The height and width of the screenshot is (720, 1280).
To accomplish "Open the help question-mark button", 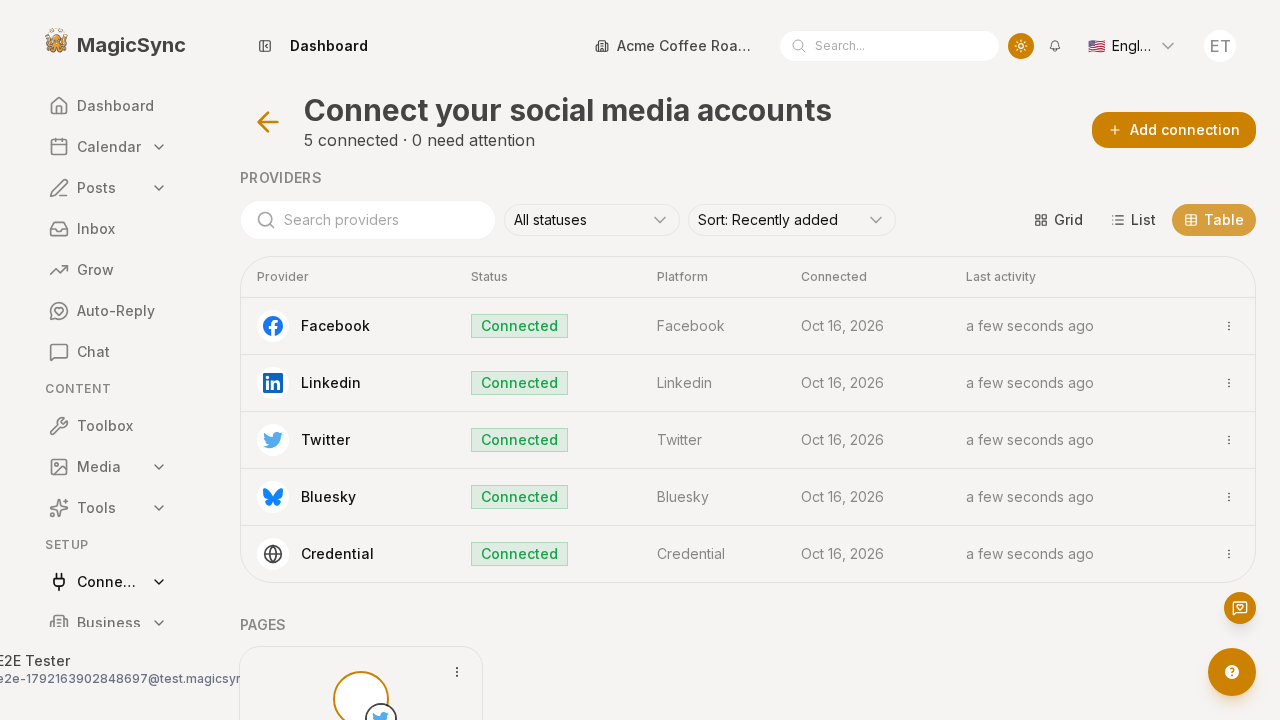I will [1232, 672].
